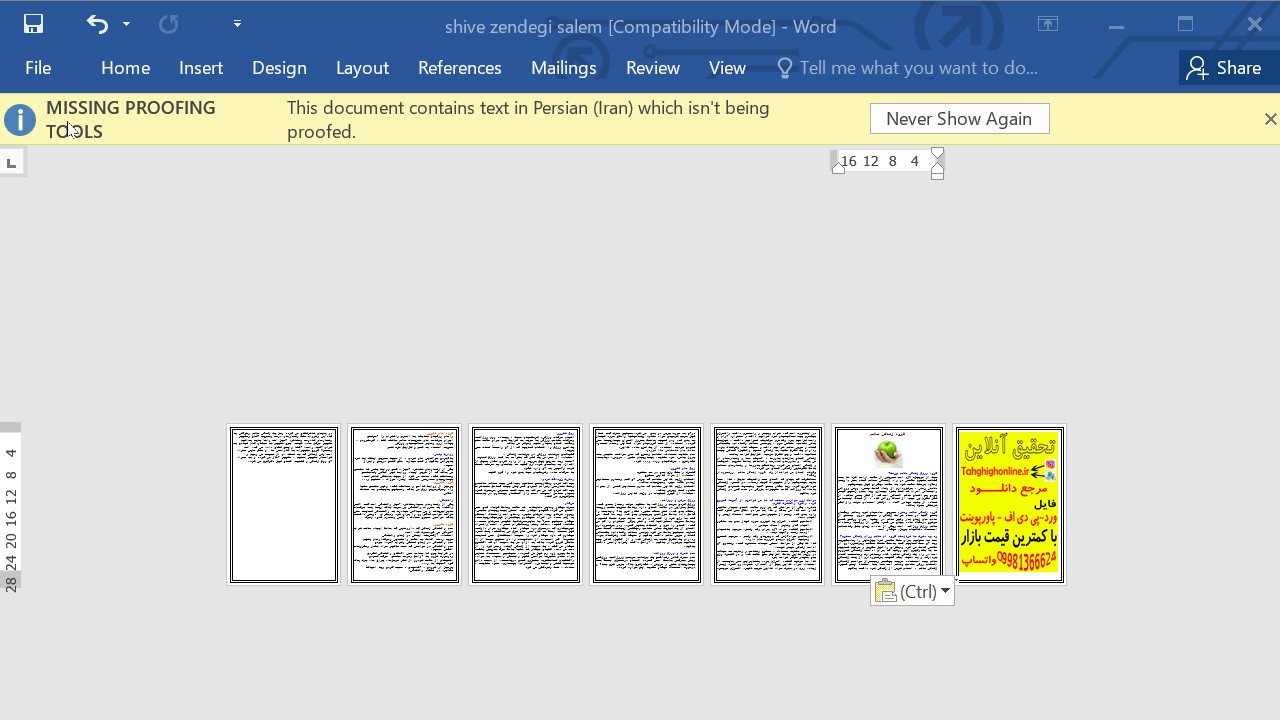Viewport: 1280px width, 720px height.
Task: Open the Paste Options (Ctrl) dropdown
Action: click(912, 592)
